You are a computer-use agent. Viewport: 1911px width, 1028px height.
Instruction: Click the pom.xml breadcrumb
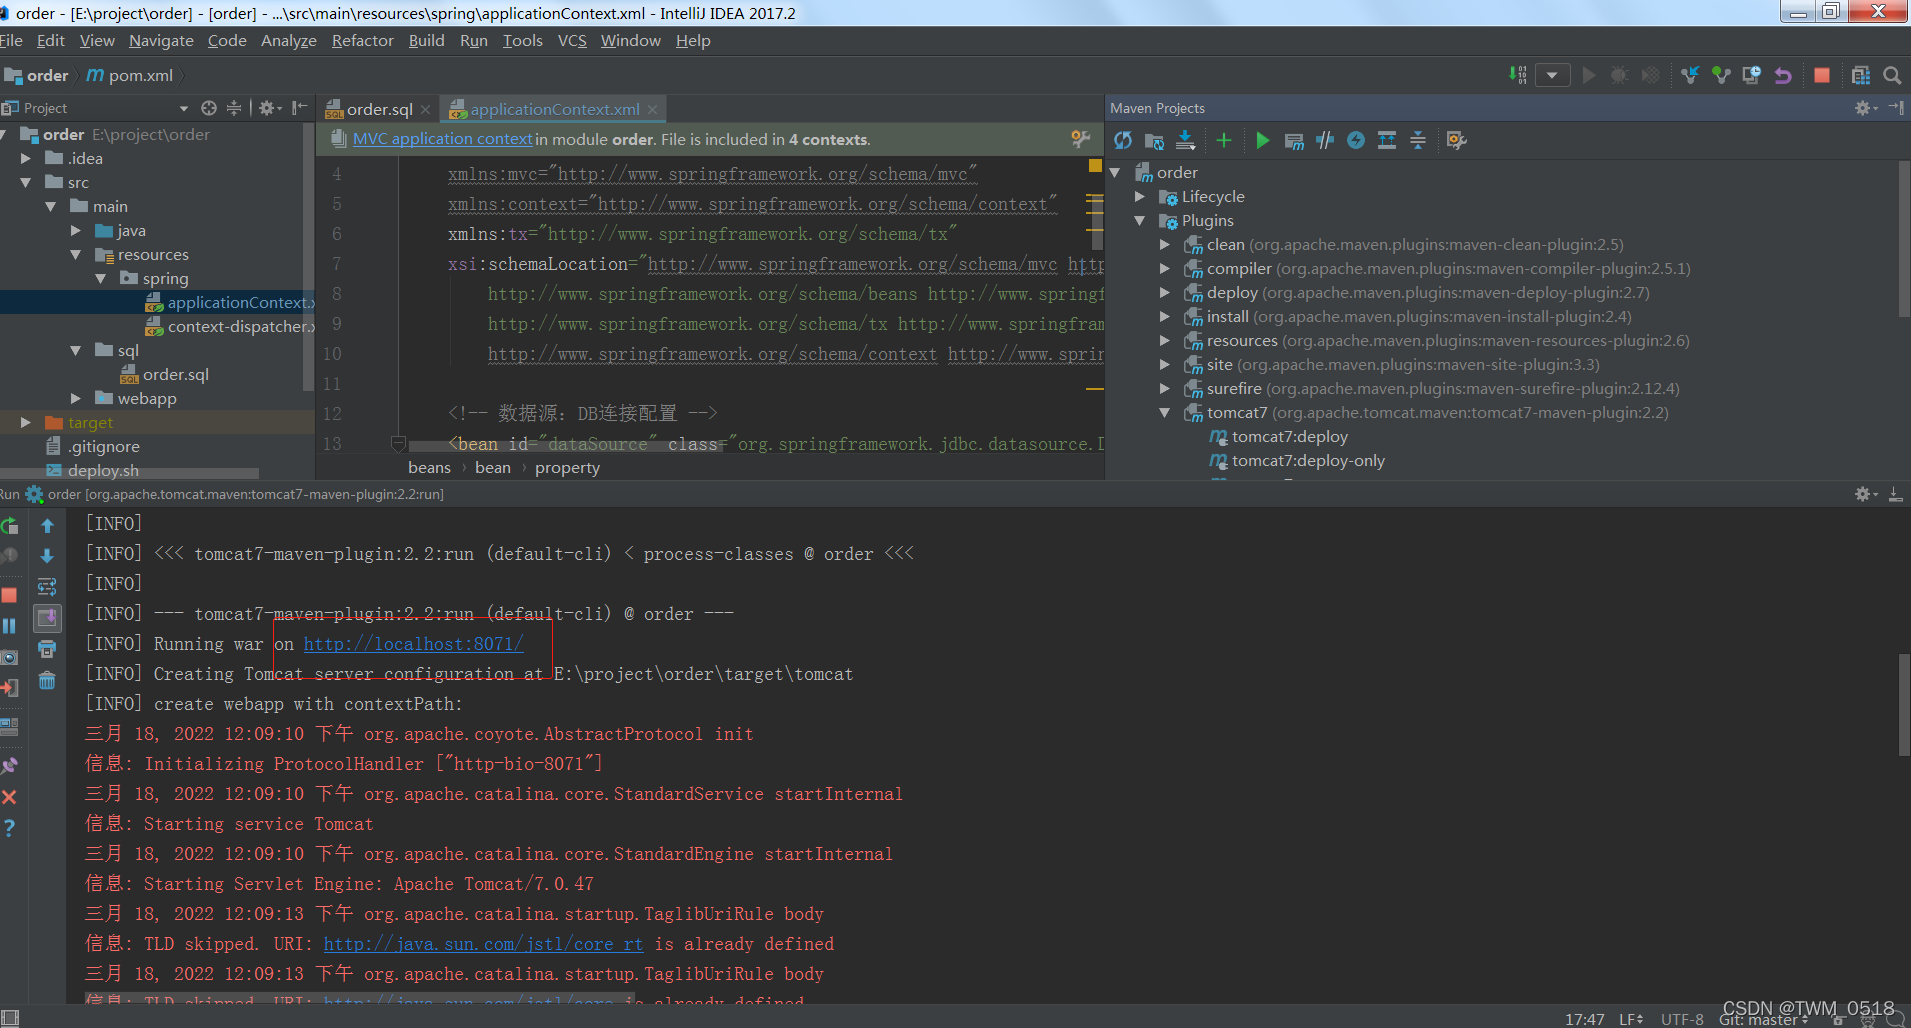130,75
